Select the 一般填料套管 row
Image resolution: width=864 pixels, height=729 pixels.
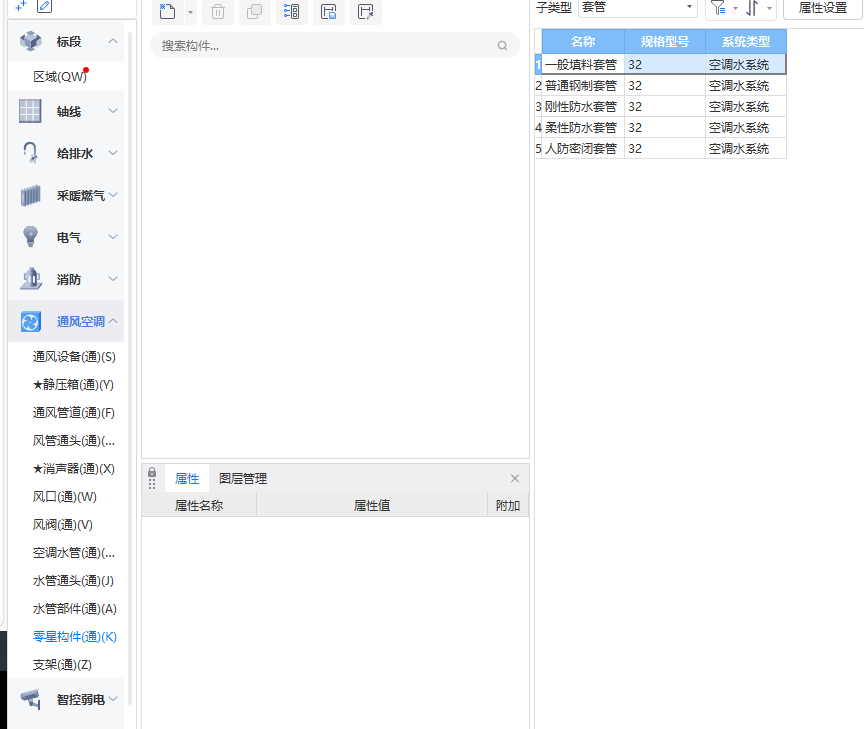[x=660, y=64]
